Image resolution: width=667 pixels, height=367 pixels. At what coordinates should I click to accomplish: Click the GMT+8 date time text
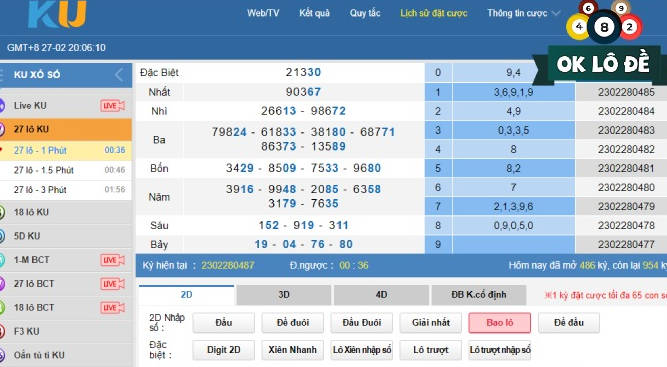pos(56,48)
